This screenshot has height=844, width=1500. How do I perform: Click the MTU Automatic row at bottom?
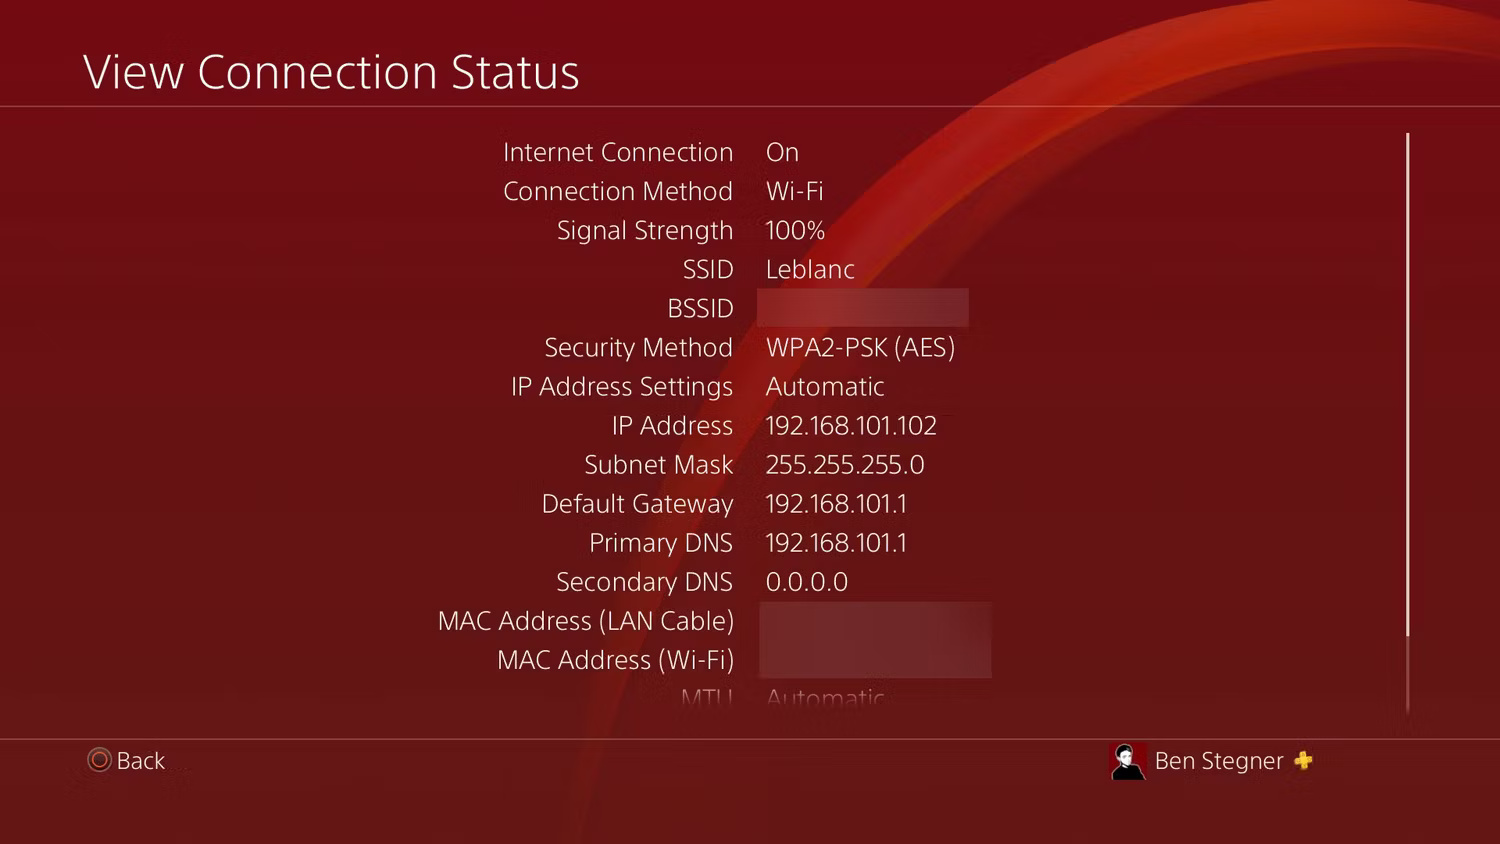pyautogui.click(x=824, y=695)
